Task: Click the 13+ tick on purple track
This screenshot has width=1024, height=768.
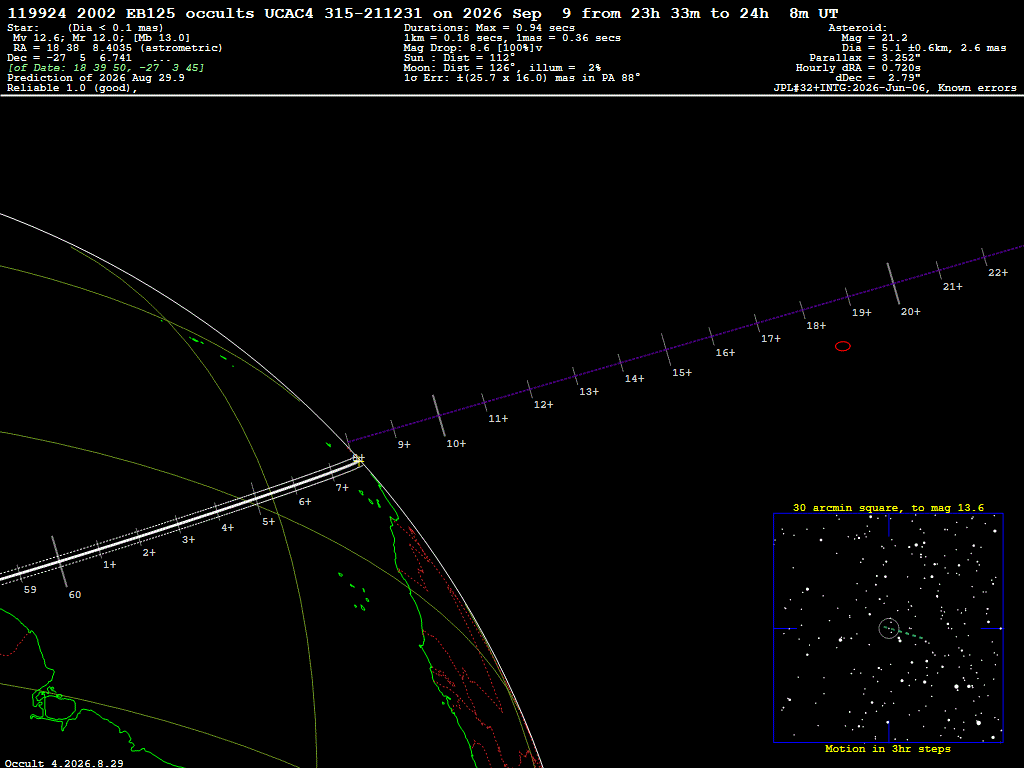Action: (x=588, y=391)
